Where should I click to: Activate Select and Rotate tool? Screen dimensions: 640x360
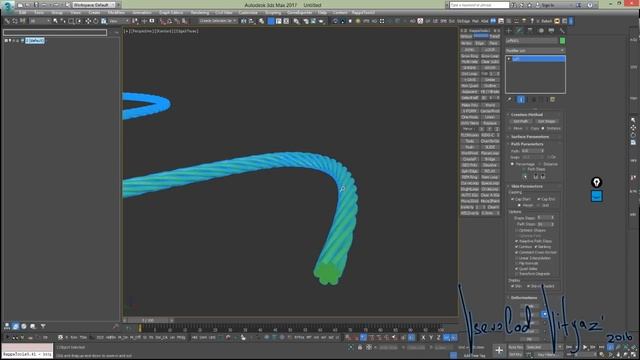pos(96,21)
